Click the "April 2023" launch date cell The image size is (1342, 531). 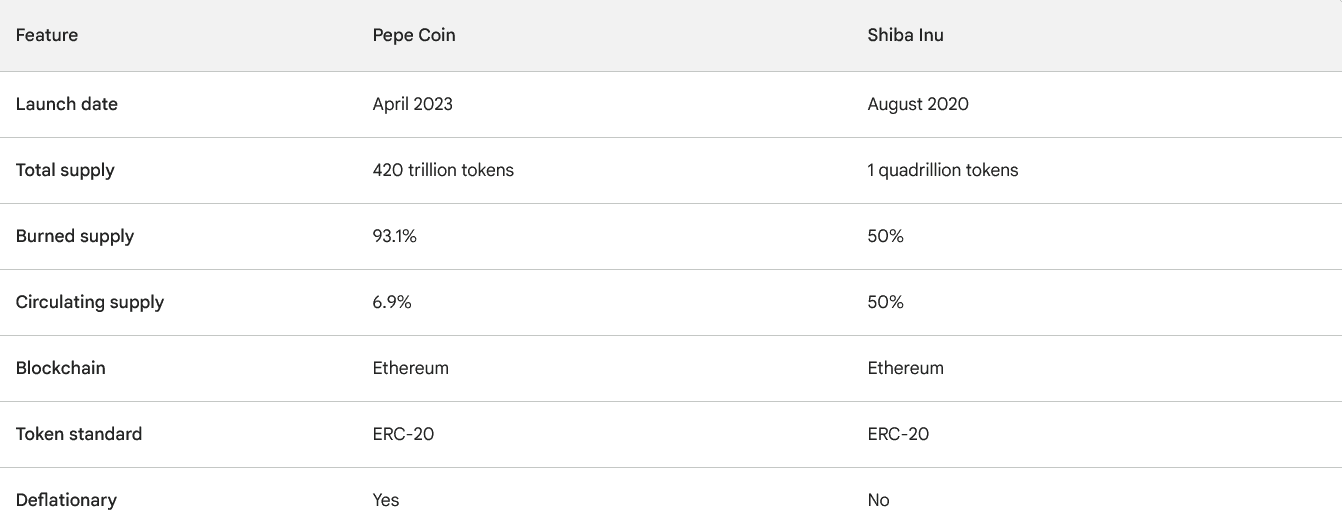click(x=412, y=104)
